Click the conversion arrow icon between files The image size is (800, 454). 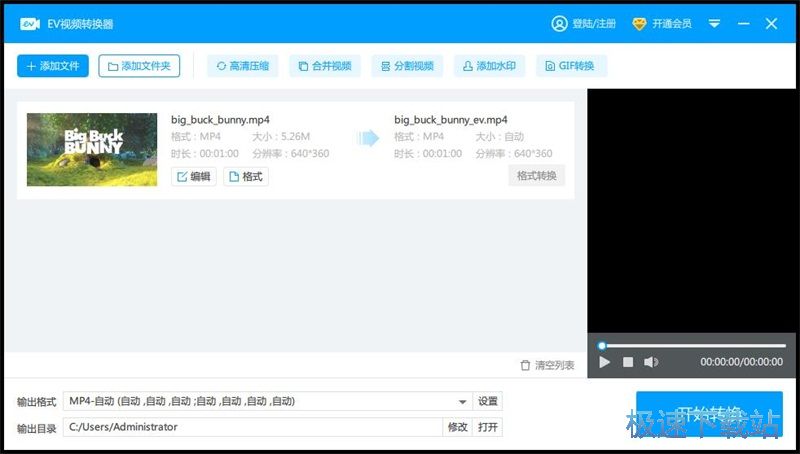[x=368, y=138]
